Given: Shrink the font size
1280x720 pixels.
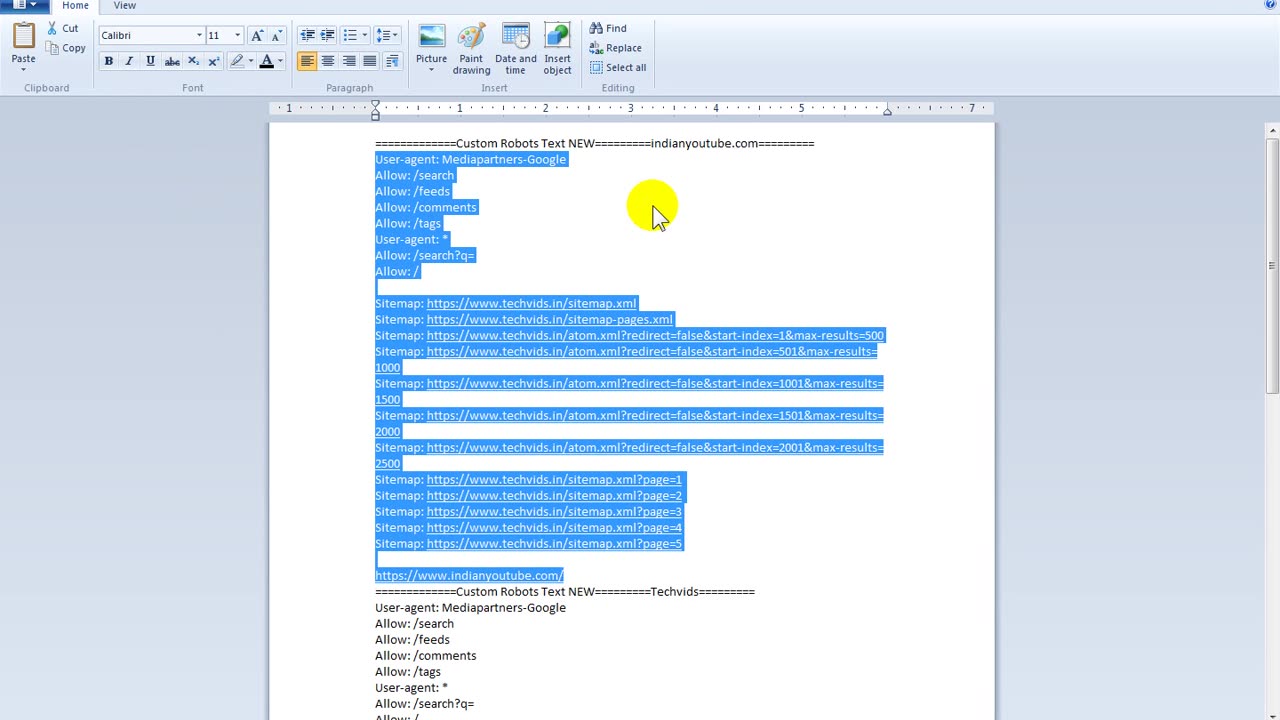Looking at the screenshot, I should coord(276,35).
